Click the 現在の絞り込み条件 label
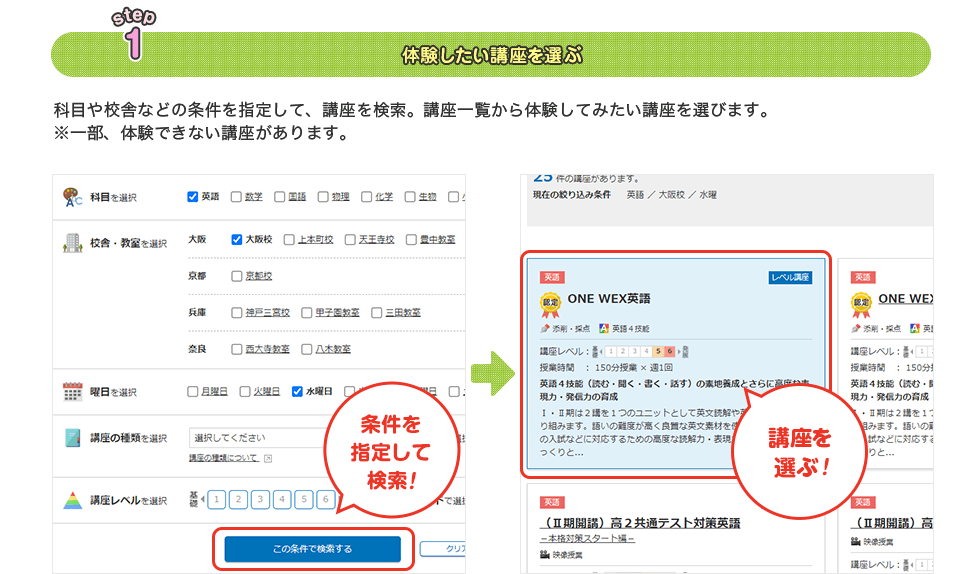 click(571, 195)
